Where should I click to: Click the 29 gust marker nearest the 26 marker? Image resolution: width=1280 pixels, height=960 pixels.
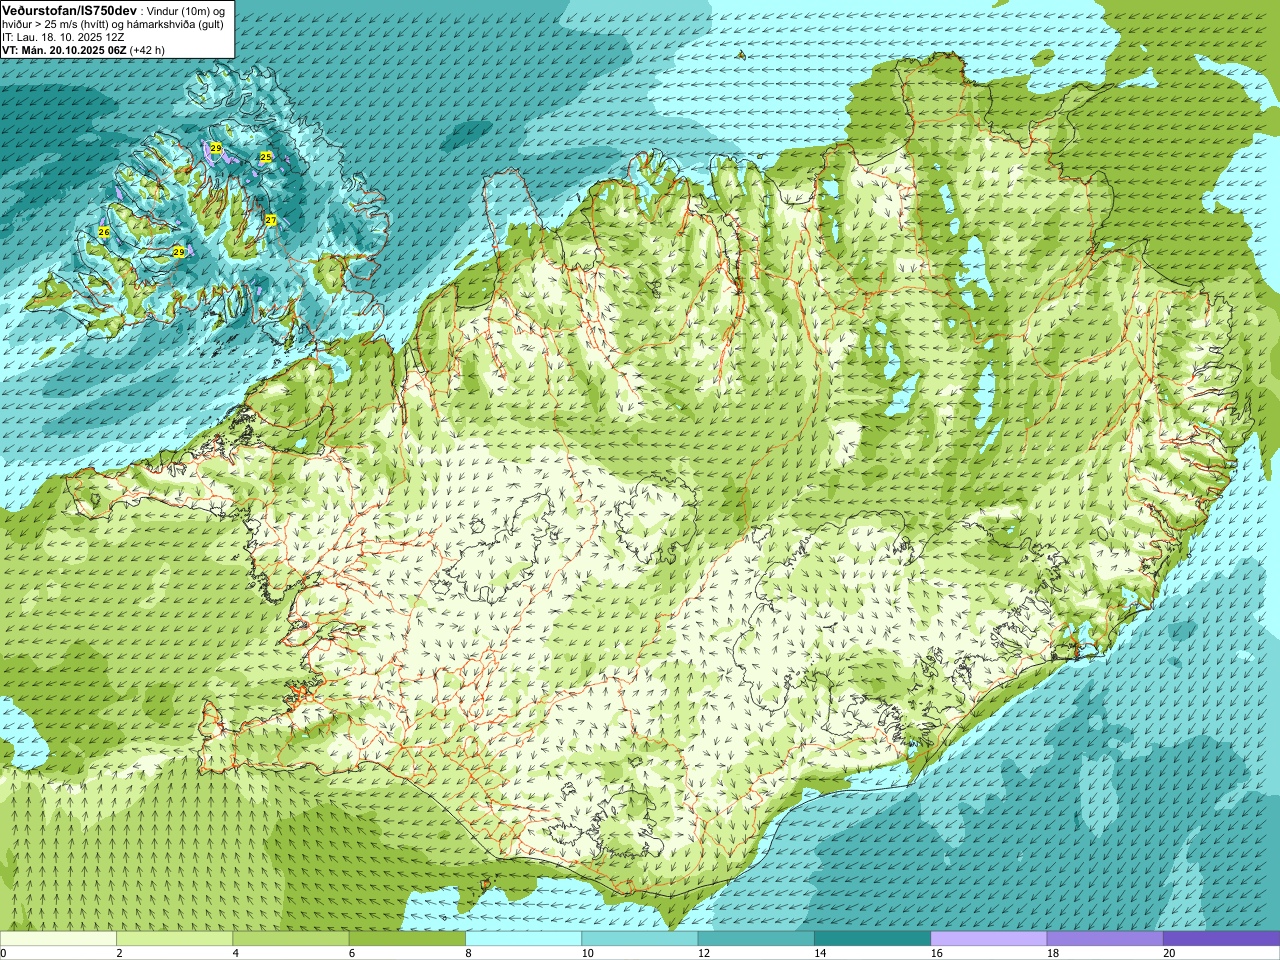tap(179, 252)
